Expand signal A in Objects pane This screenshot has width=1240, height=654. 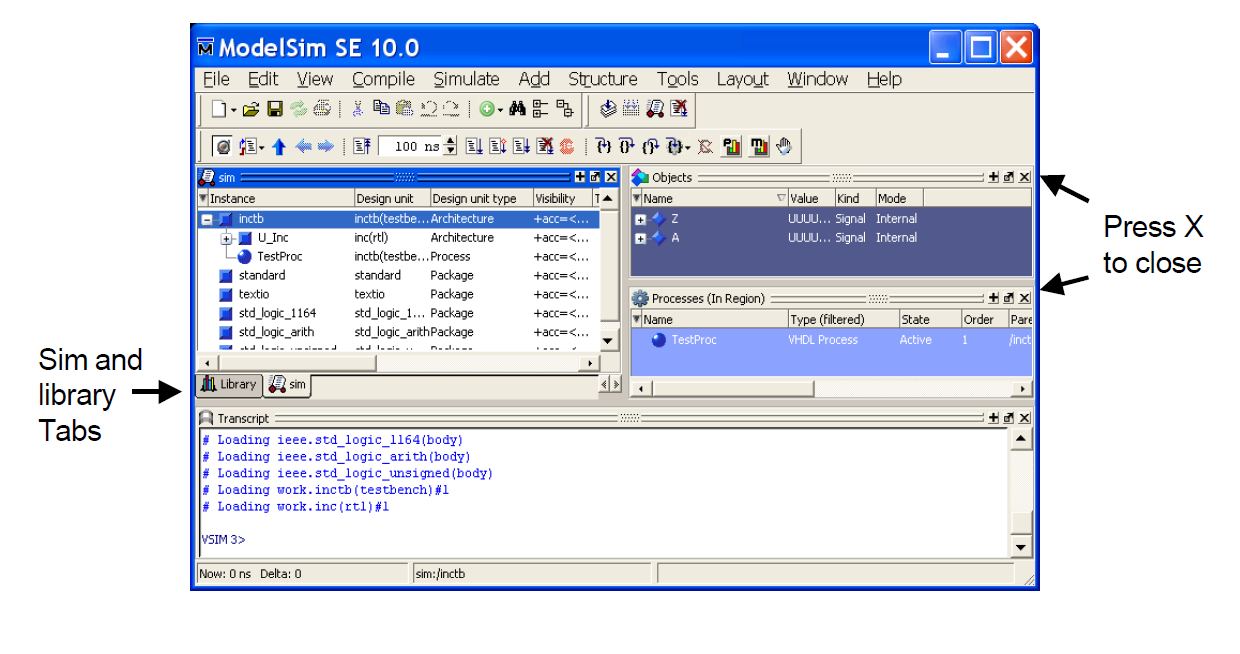pyautogui.click(x=640, y=238)
